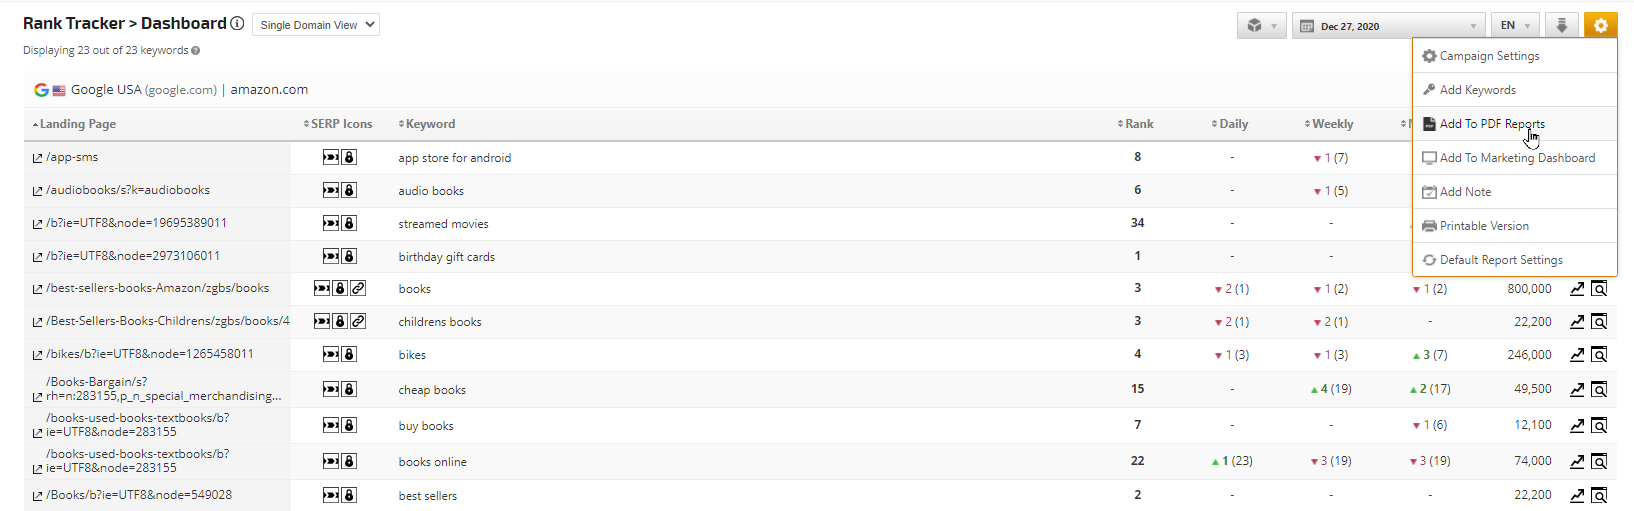Click help icon beside keyword count

[x=195, y=51]
